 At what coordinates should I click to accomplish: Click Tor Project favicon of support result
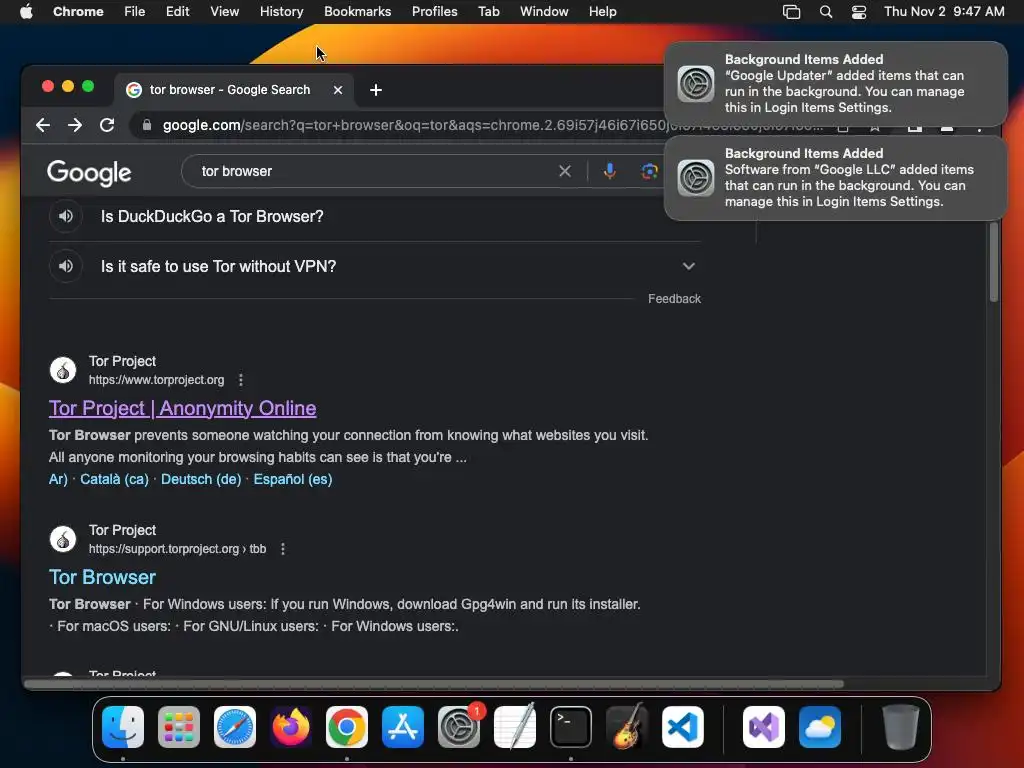coord(63,539)
